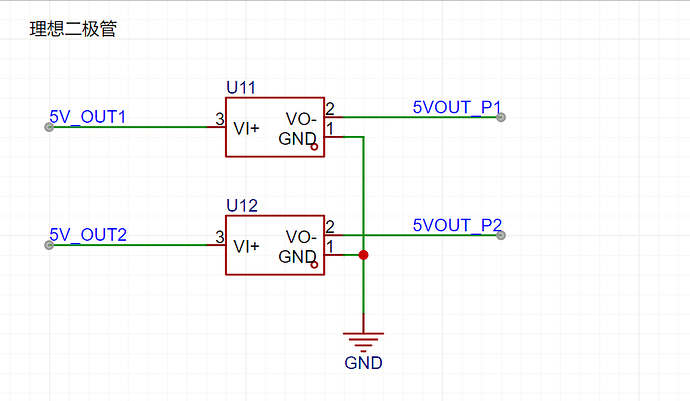Image resolution: width=690 pixels, height=401 pixels.
Task: Click the 5VOUT_P1 wire endpoint dot
Action: click(x=501, y=117)
